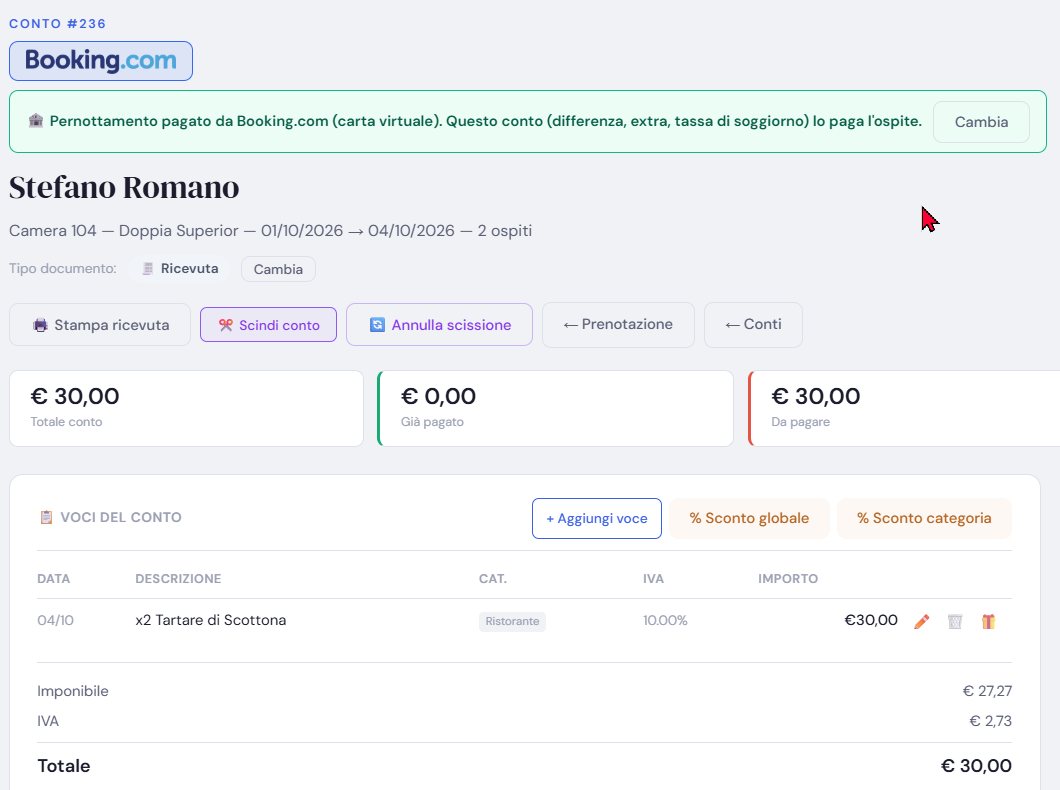Select the description x2 Tartare di Scottona
This screenshot has width=1060, height=790.
210,620
